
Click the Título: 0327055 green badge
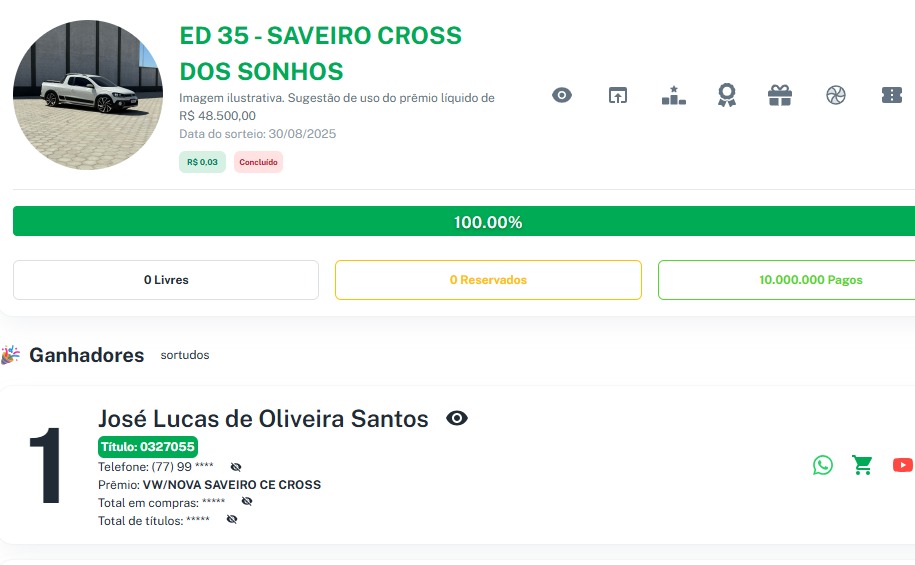tap(148, 447)
